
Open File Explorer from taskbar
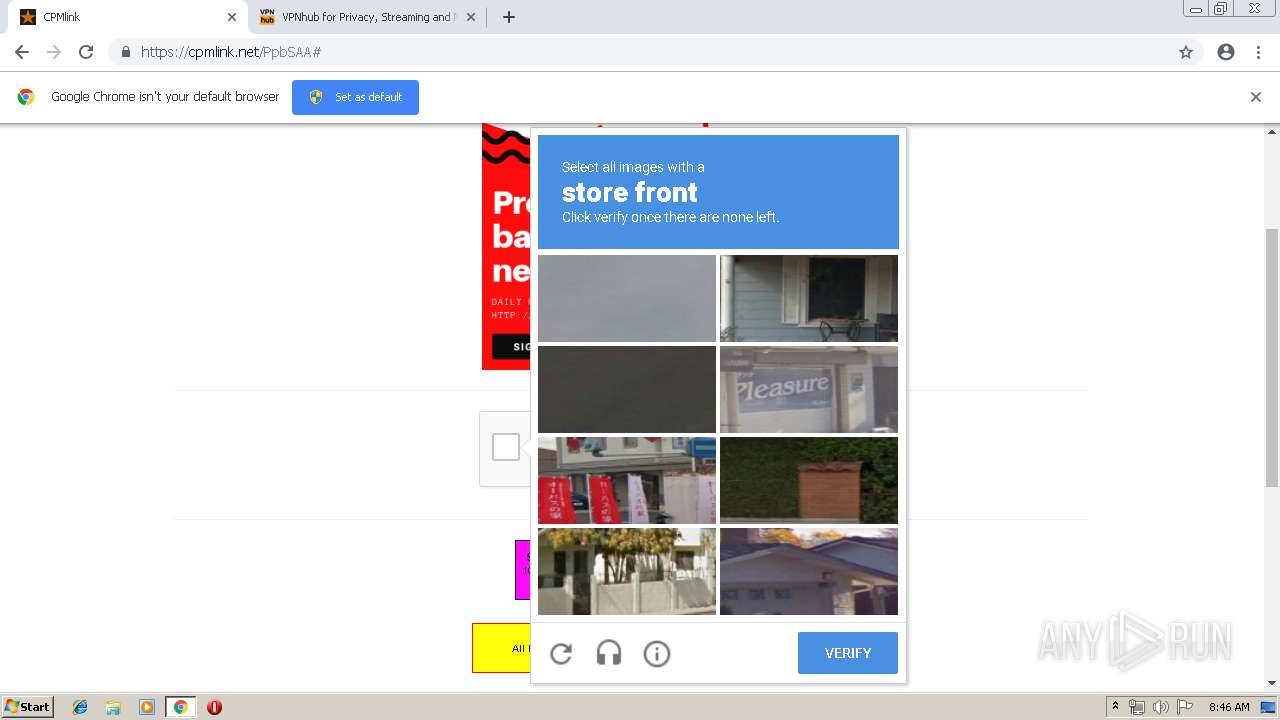click(x=113, y=707)
